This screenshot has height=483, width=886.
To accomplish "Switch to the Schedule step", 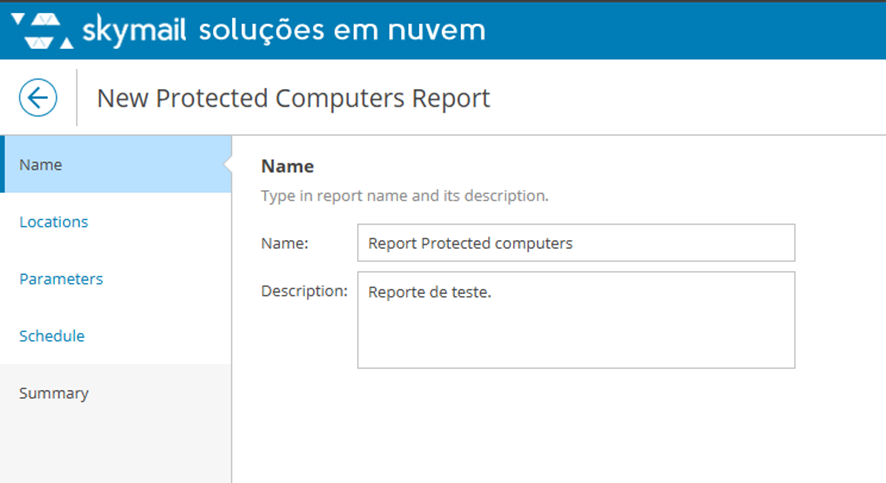I will [52, 336].
